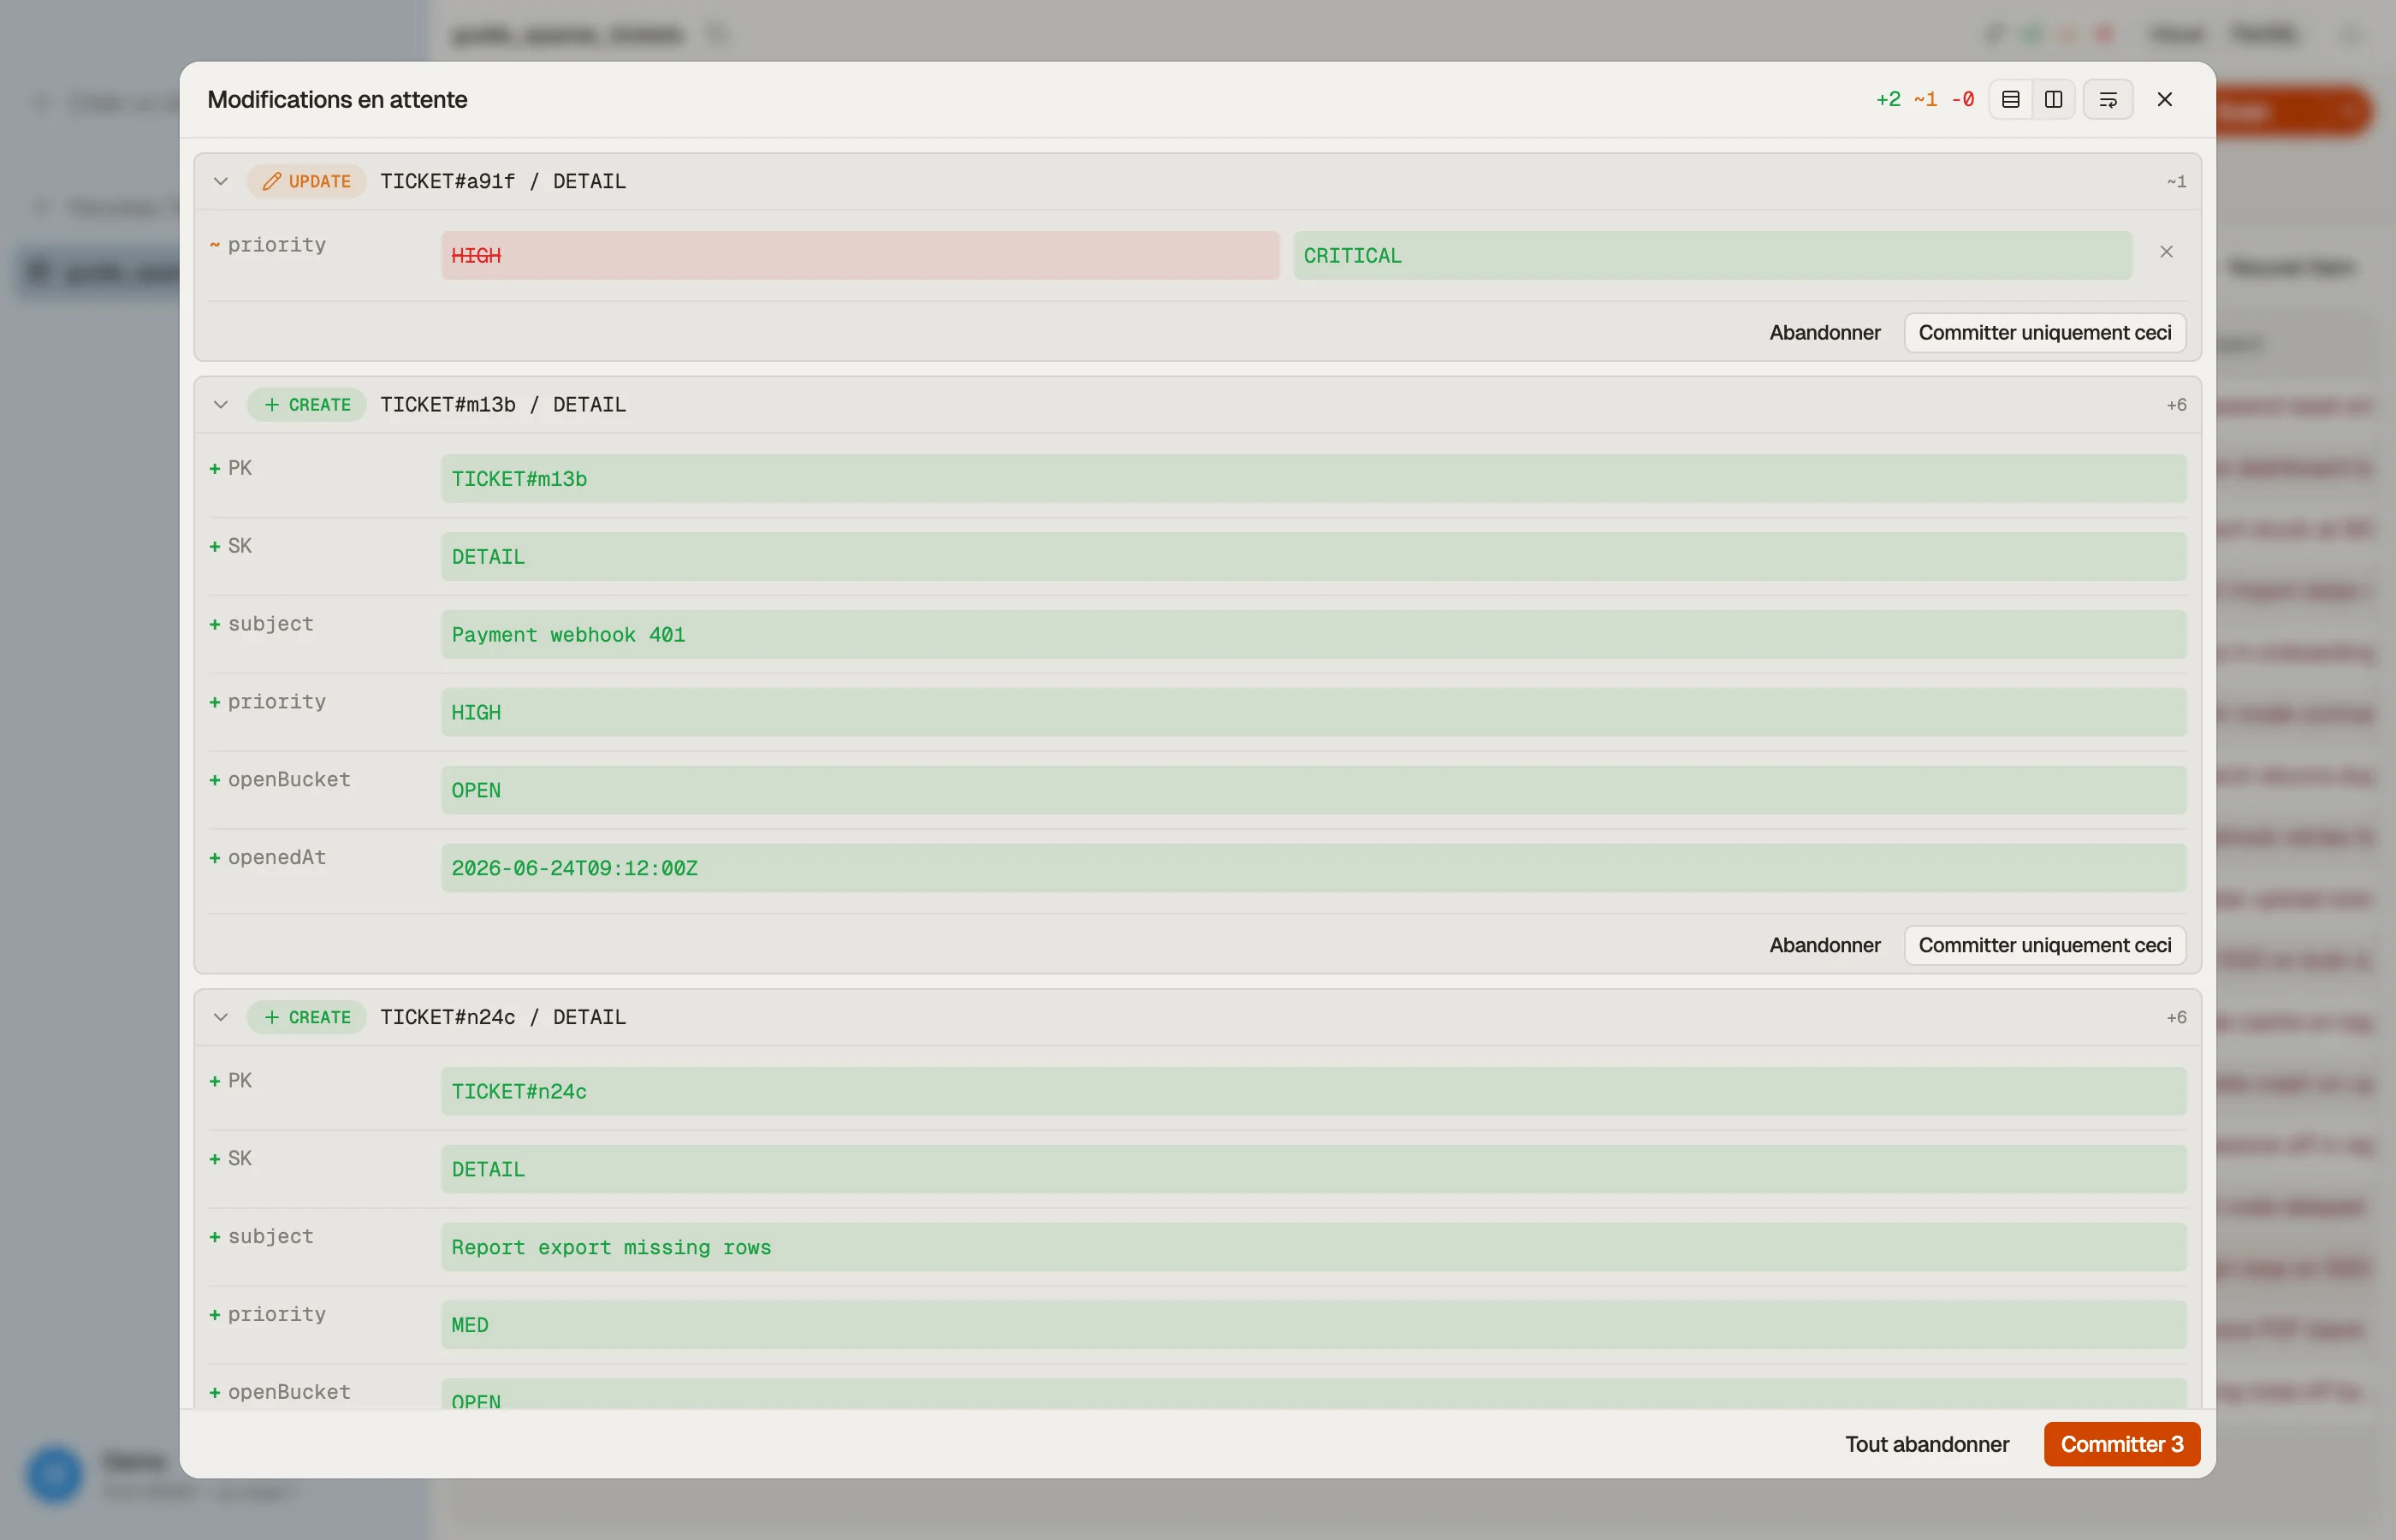Collapse the TICKET#m13b create section

coord(221,405)
